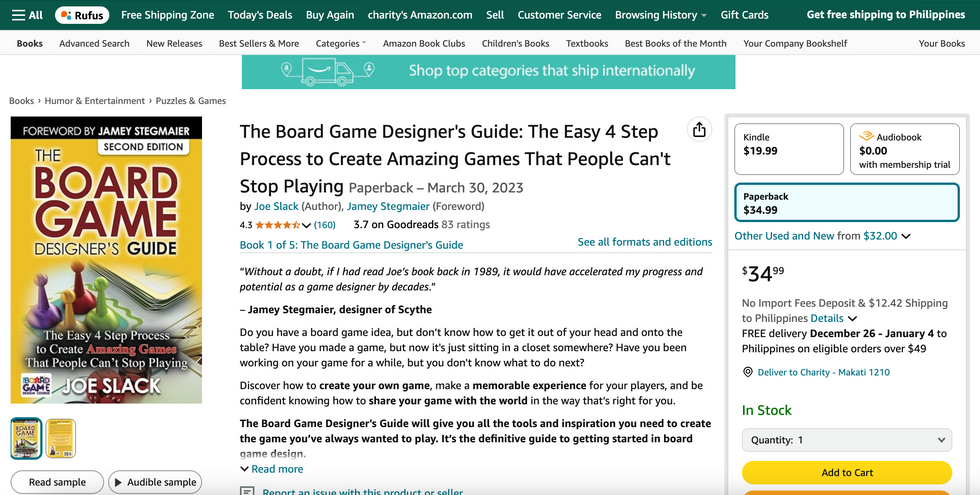Open Your Books

click(x=942, y=43)
